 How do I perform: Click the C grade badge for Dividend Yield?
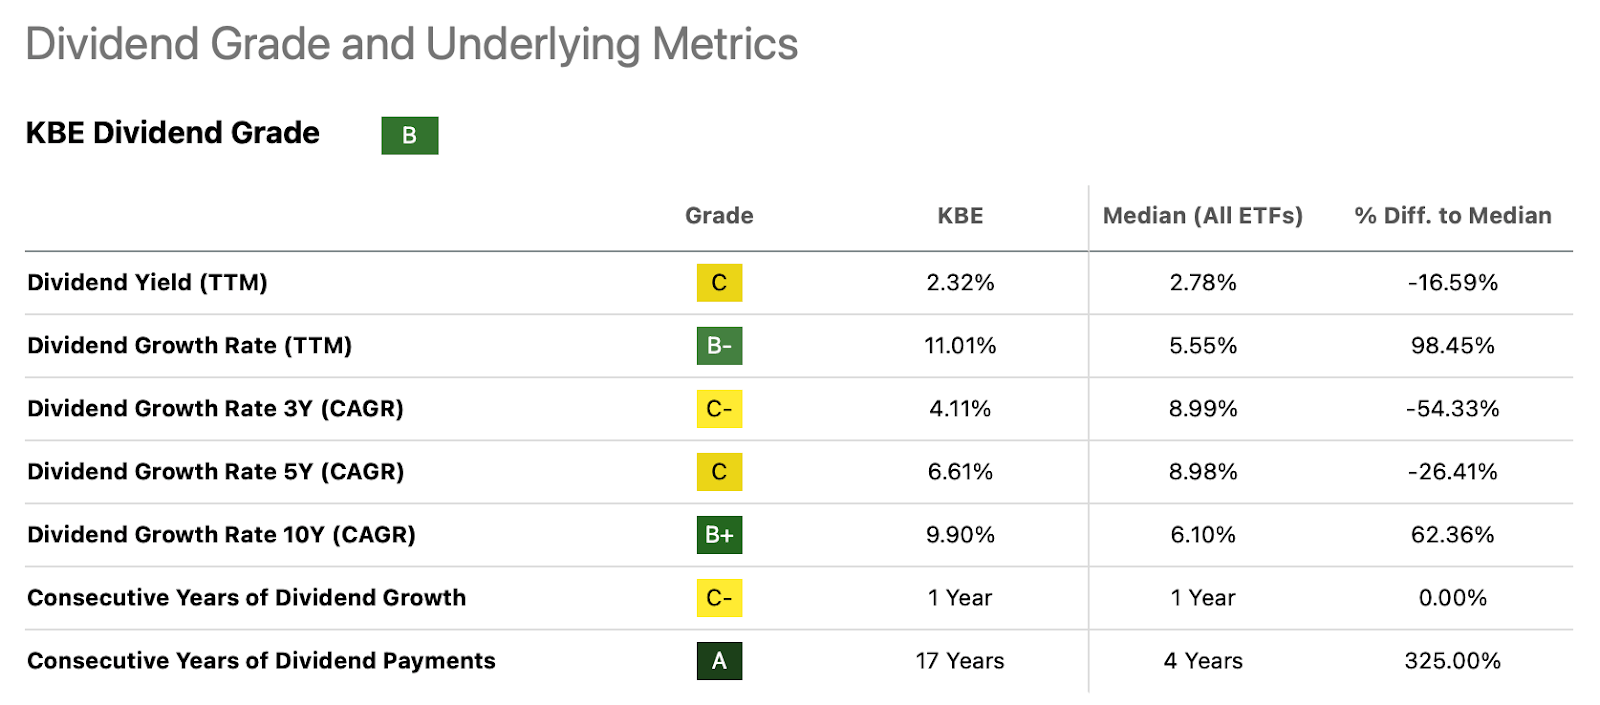coord(719,283)
